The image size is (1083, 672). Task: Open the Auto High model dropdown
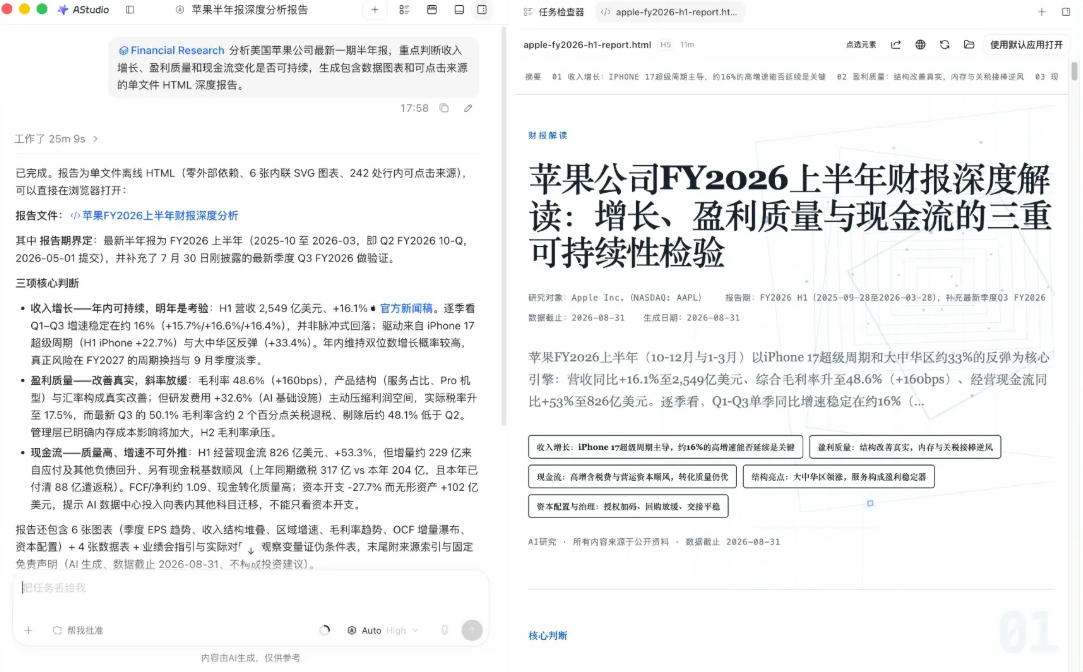coord(383,630)
